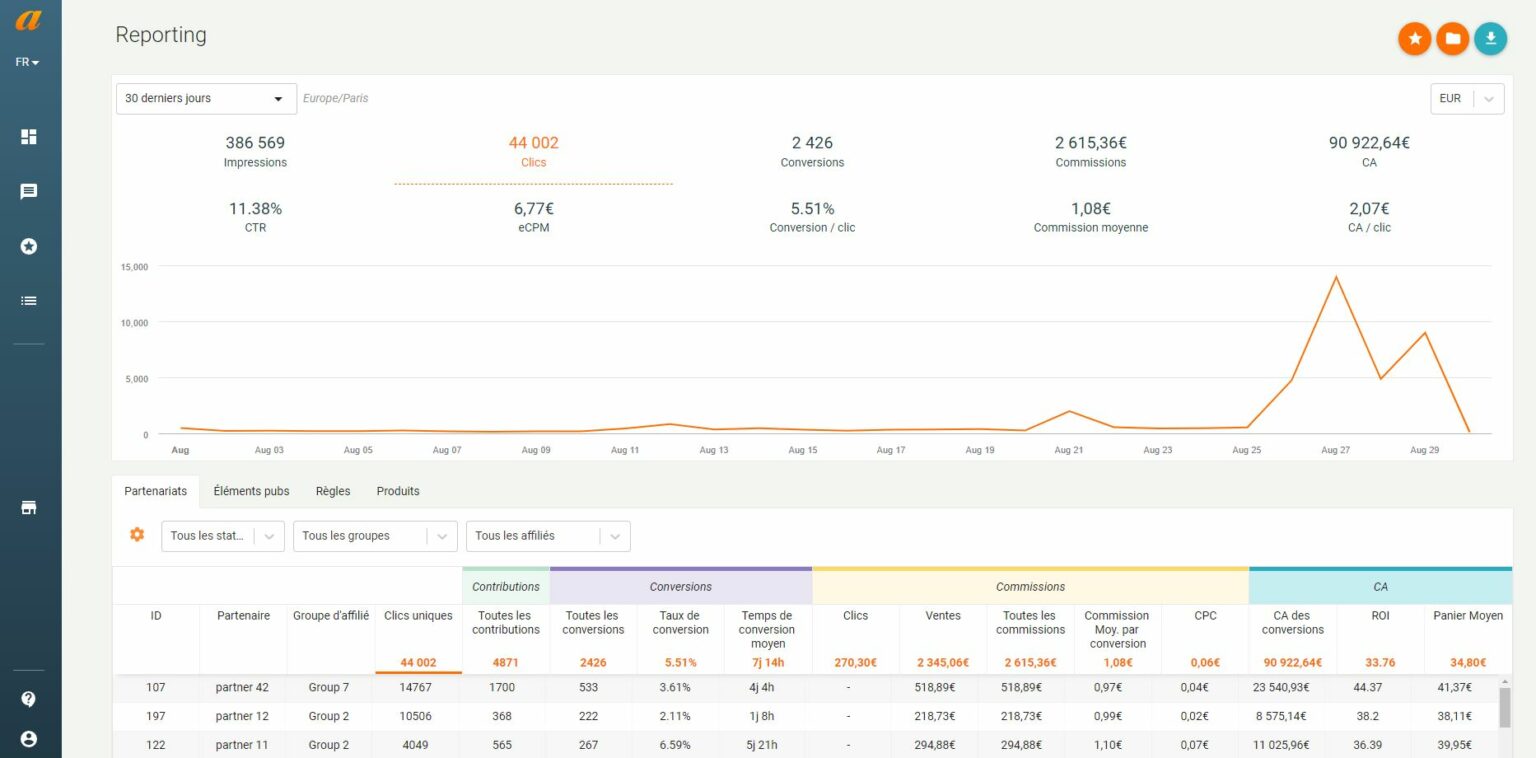Screen dimensions: 1536x758
Task: Open the user account profile icon
Action: coord(29,739)
